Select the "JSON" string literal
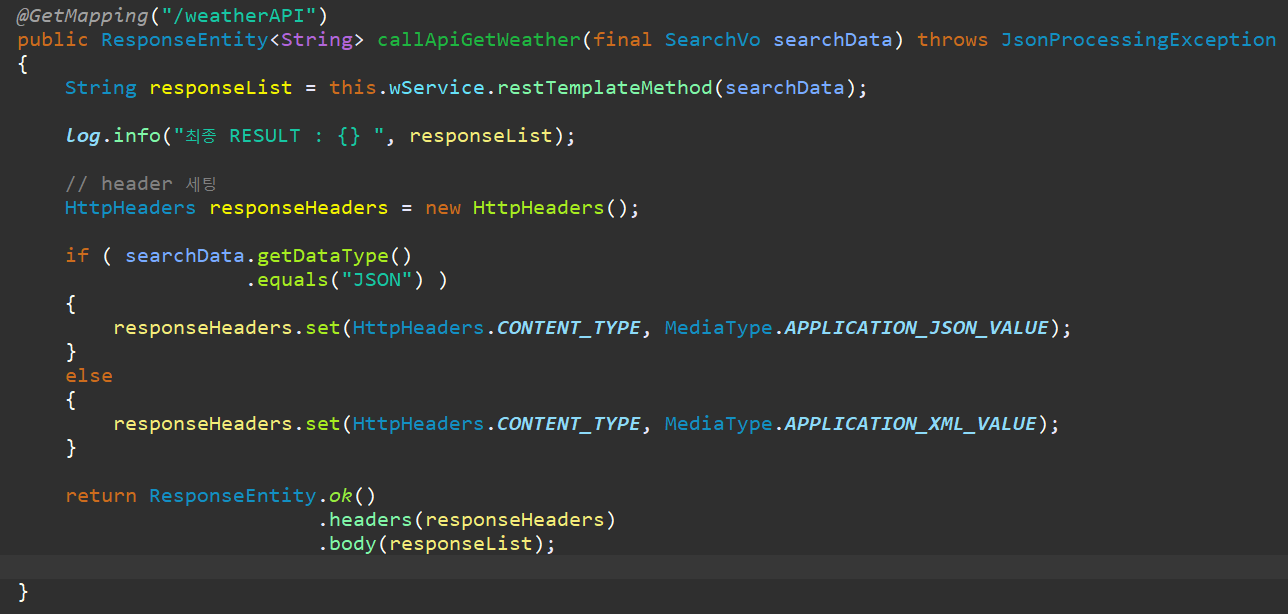This screenshot has height=614, width=1288. (376, 279)
